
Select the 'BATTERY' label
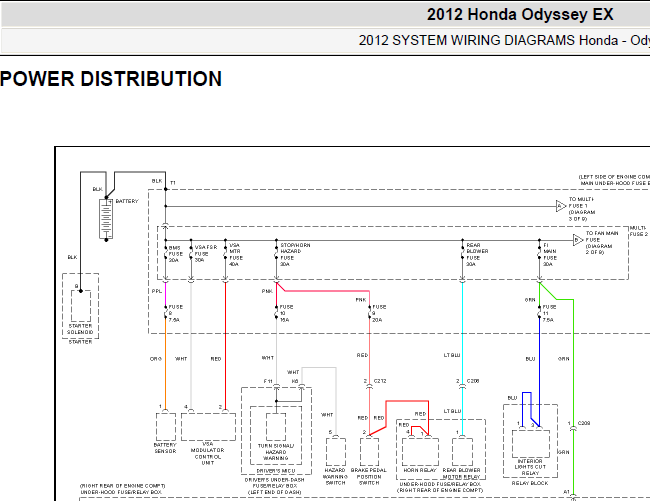127,201
